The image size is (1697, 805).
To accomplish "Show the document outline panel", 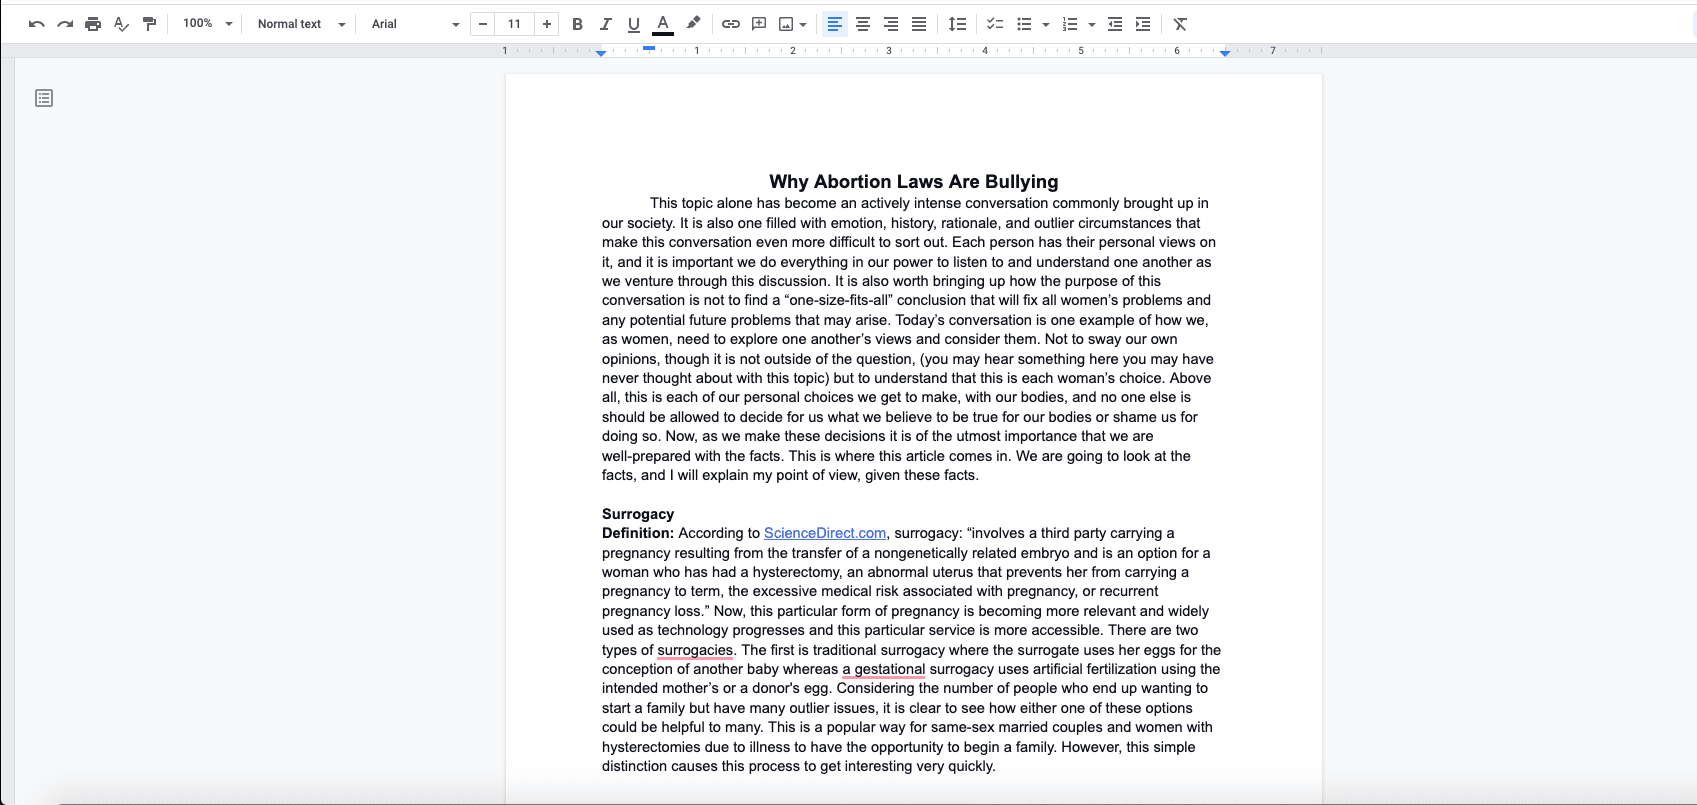I will 44,98.
